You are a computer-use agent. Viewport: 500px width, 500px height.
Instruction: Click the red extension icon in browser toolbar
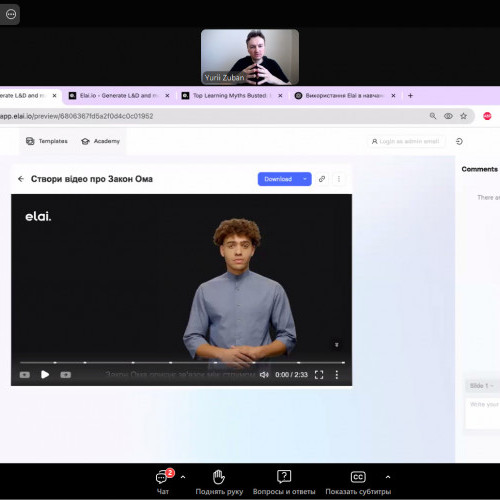click(487, 116)
